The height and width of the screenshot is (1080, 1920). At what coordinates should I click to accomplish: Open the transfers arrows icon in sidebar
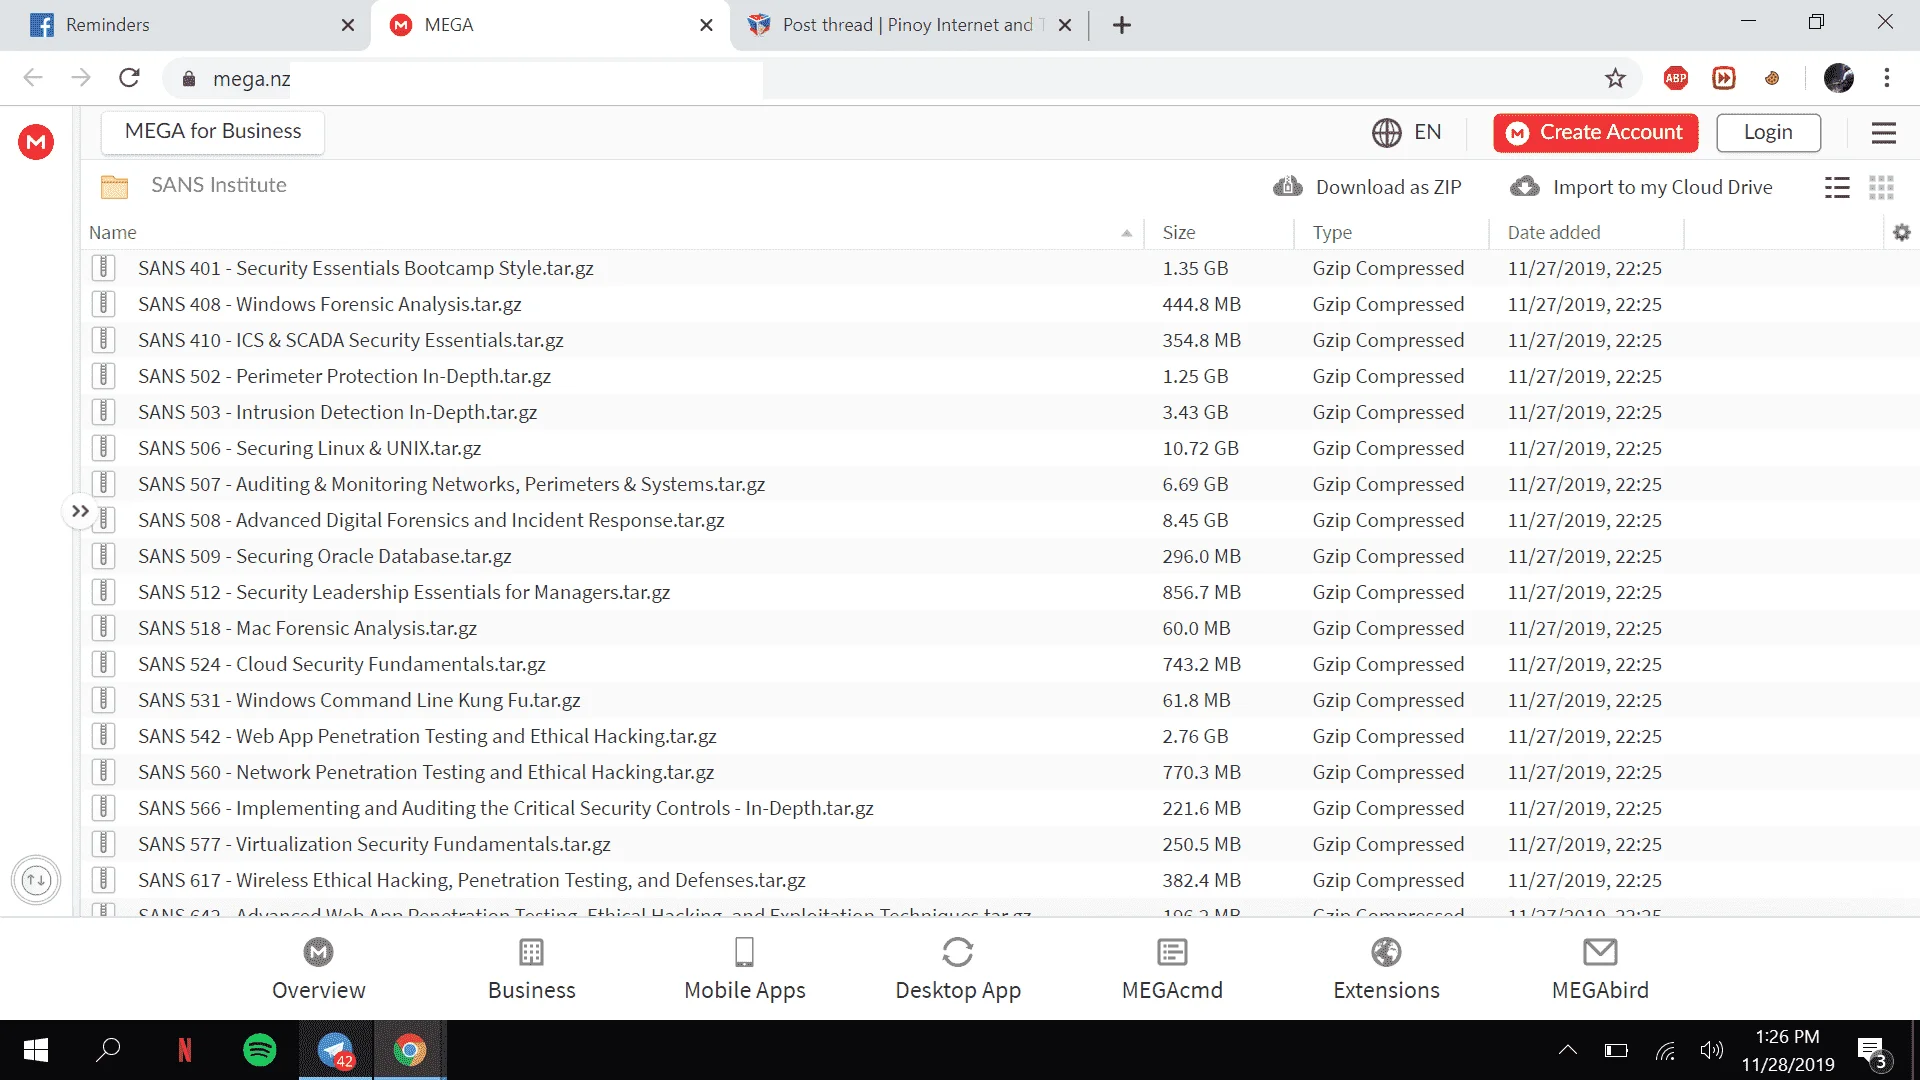click(x=36, y=880)
